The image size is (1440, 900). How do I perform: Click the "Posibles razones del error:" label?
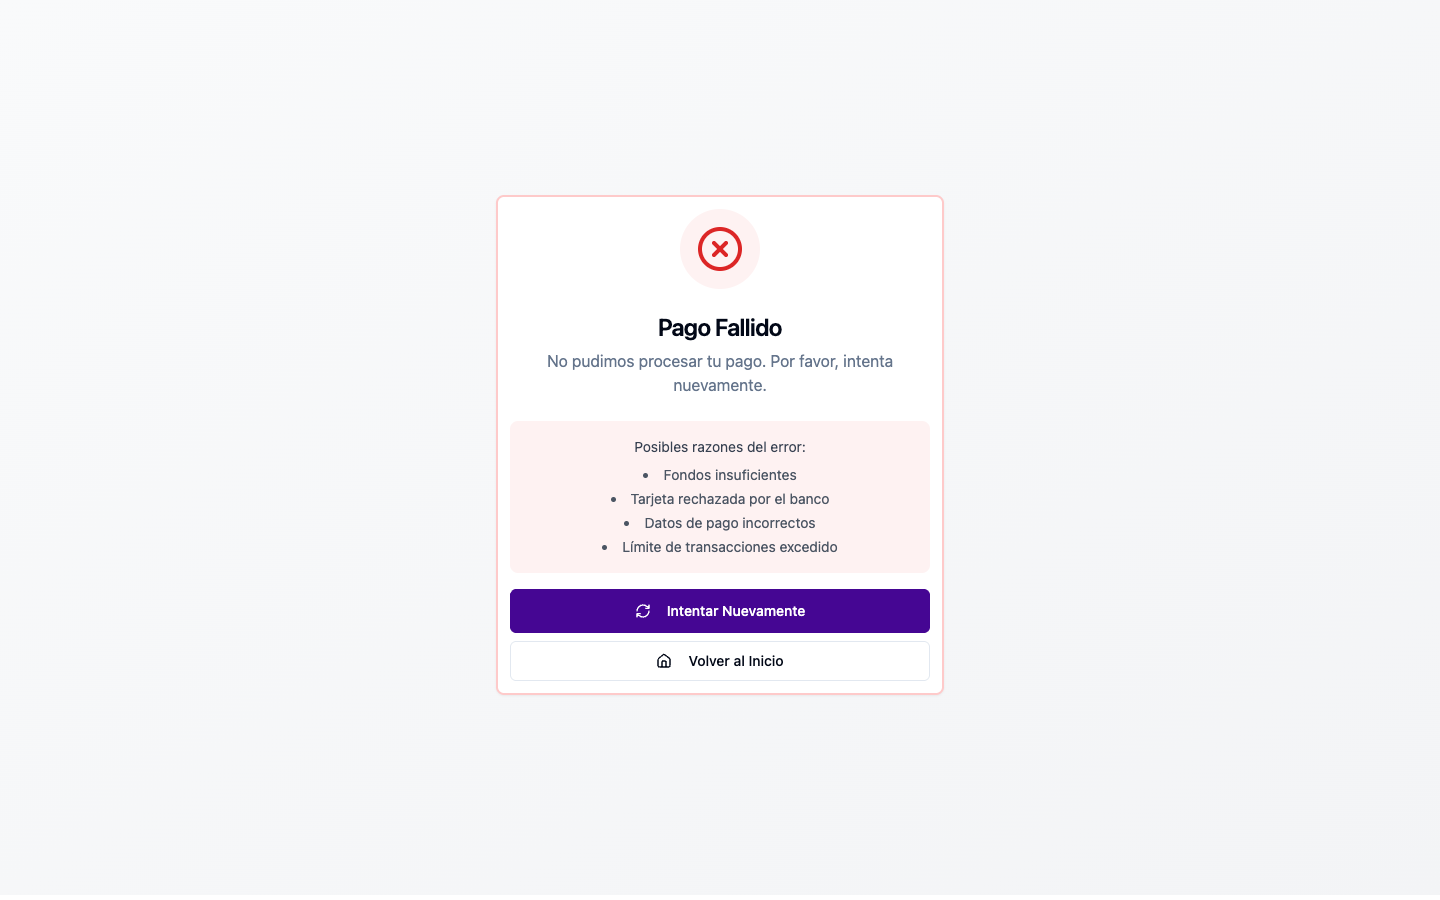point(720,447)
